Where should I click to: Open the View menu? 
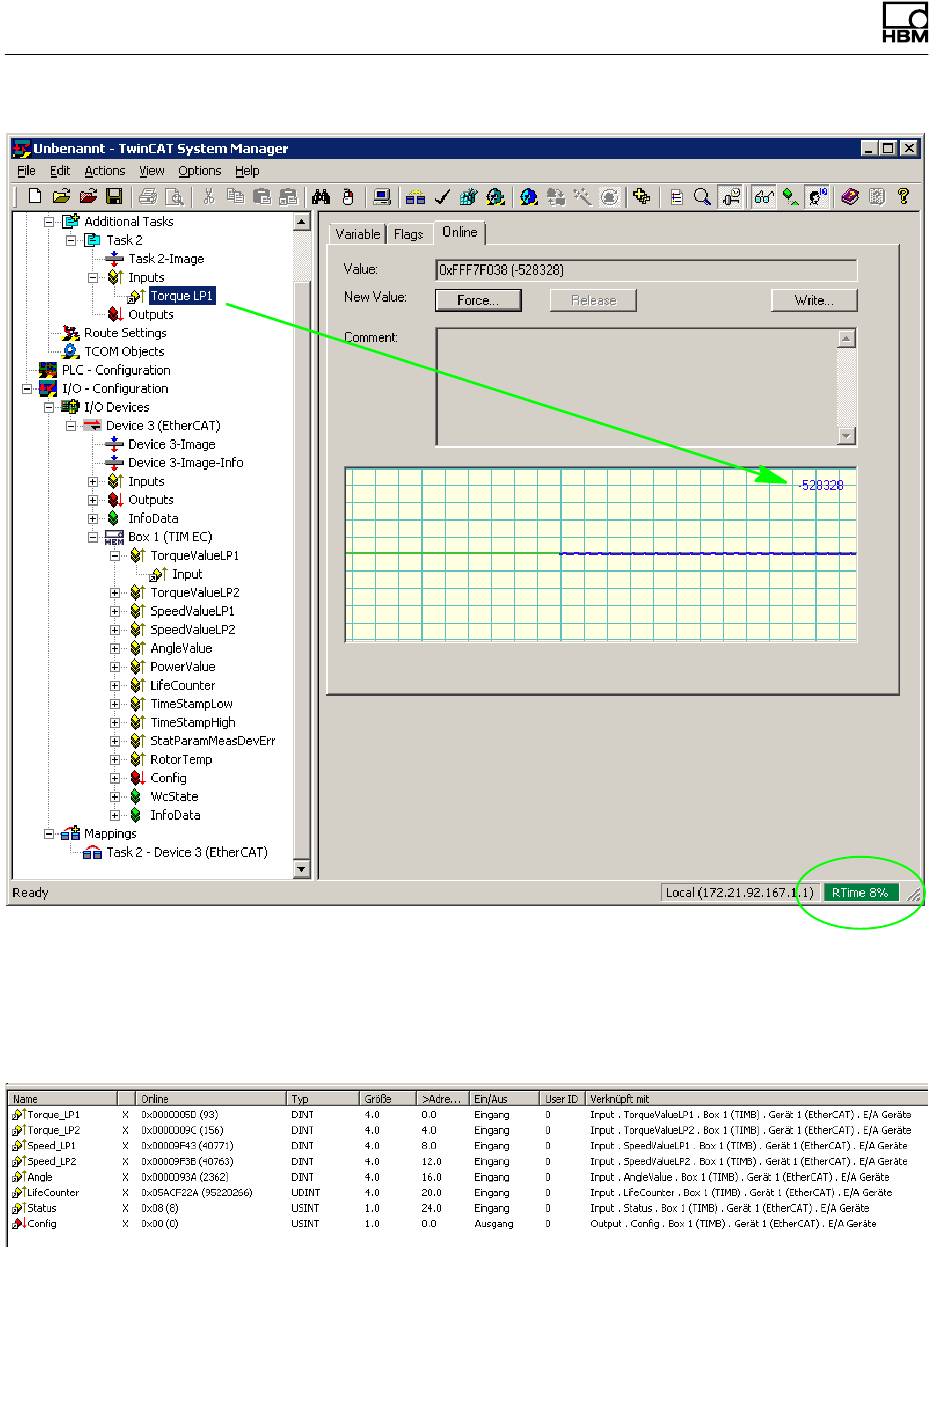(152, 171)
